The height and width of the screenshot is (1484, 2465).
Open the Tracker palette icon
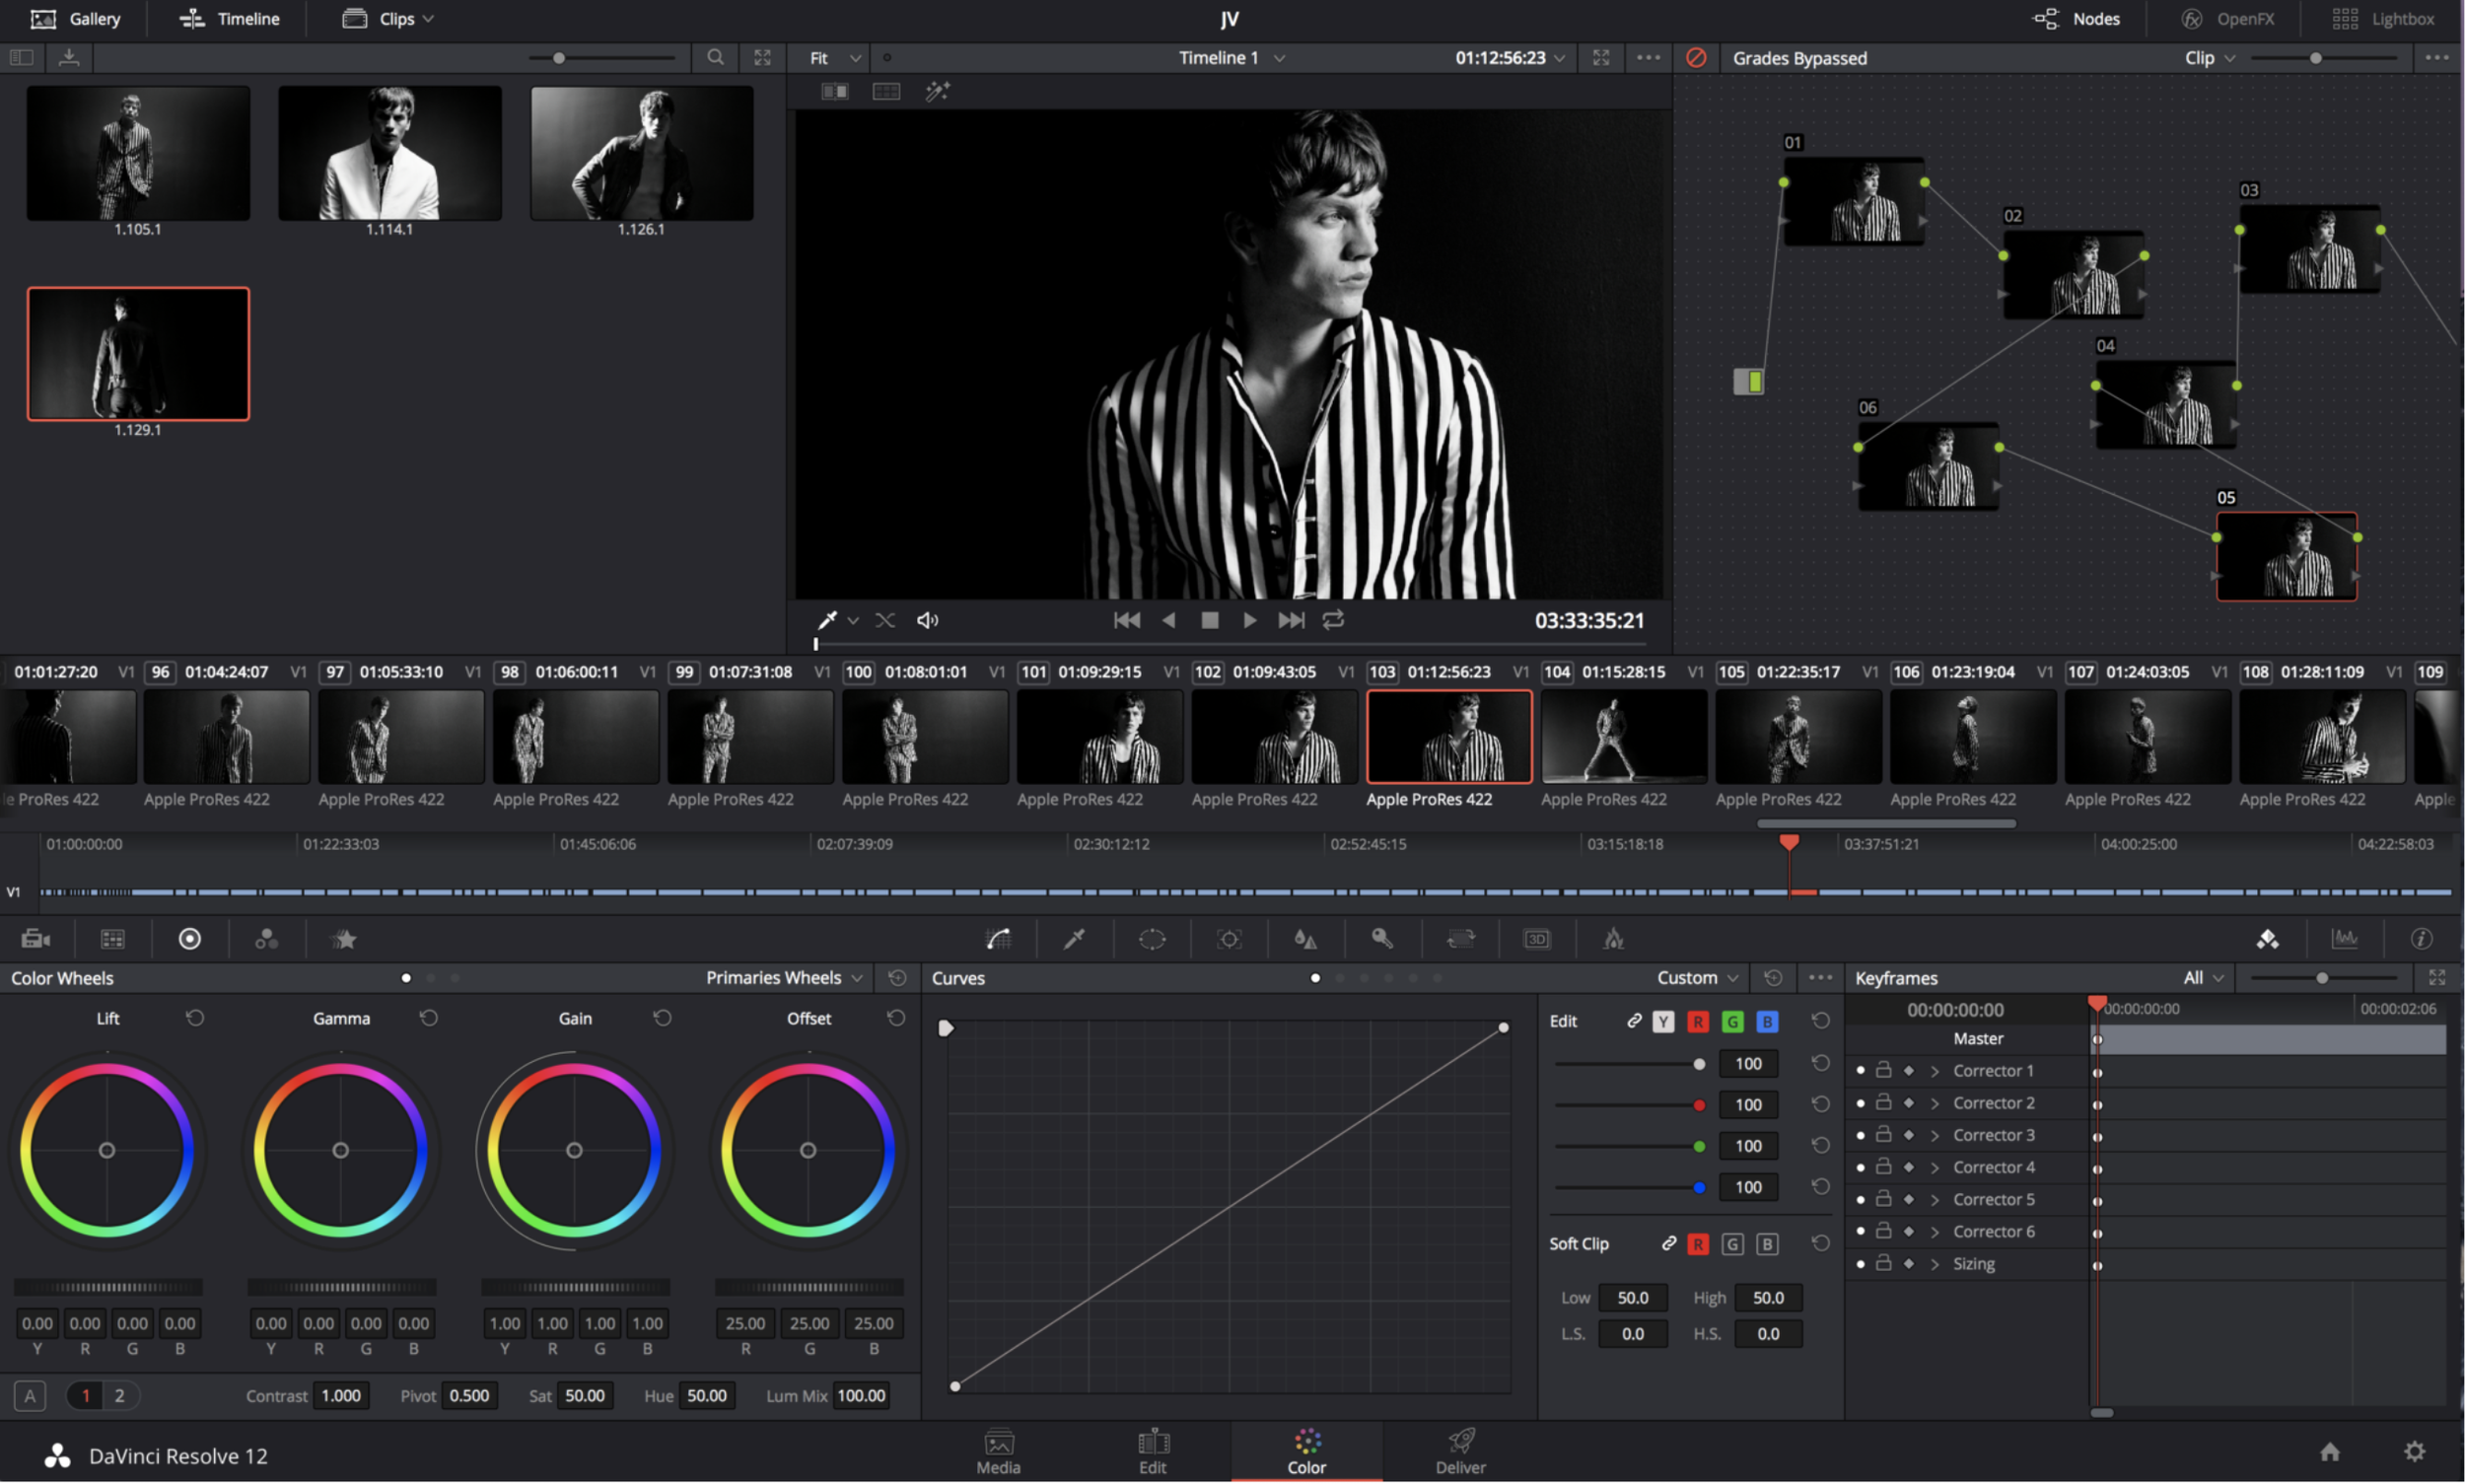tap(1229, 938)
